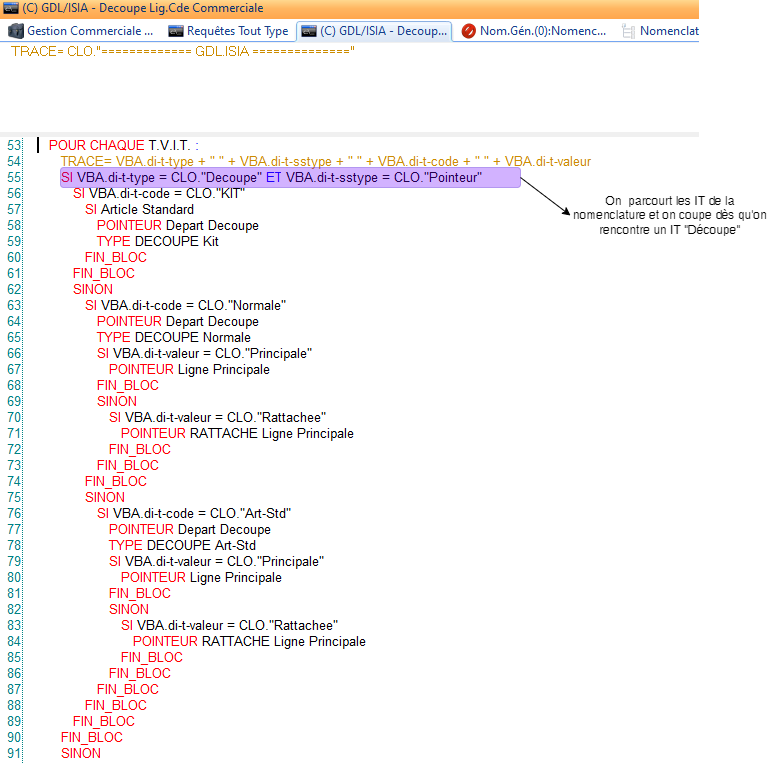Click the title bar application icon

point(10,8)
